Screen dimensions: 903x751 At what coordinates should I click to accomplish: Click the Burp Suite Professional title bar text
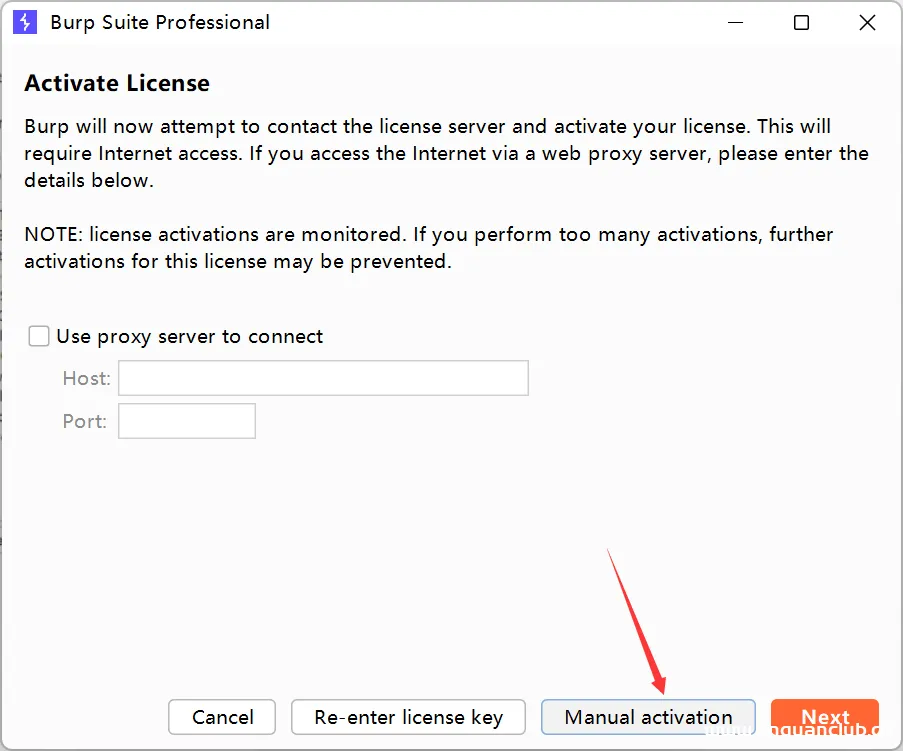pyautogui.click(x=159, y=22)
